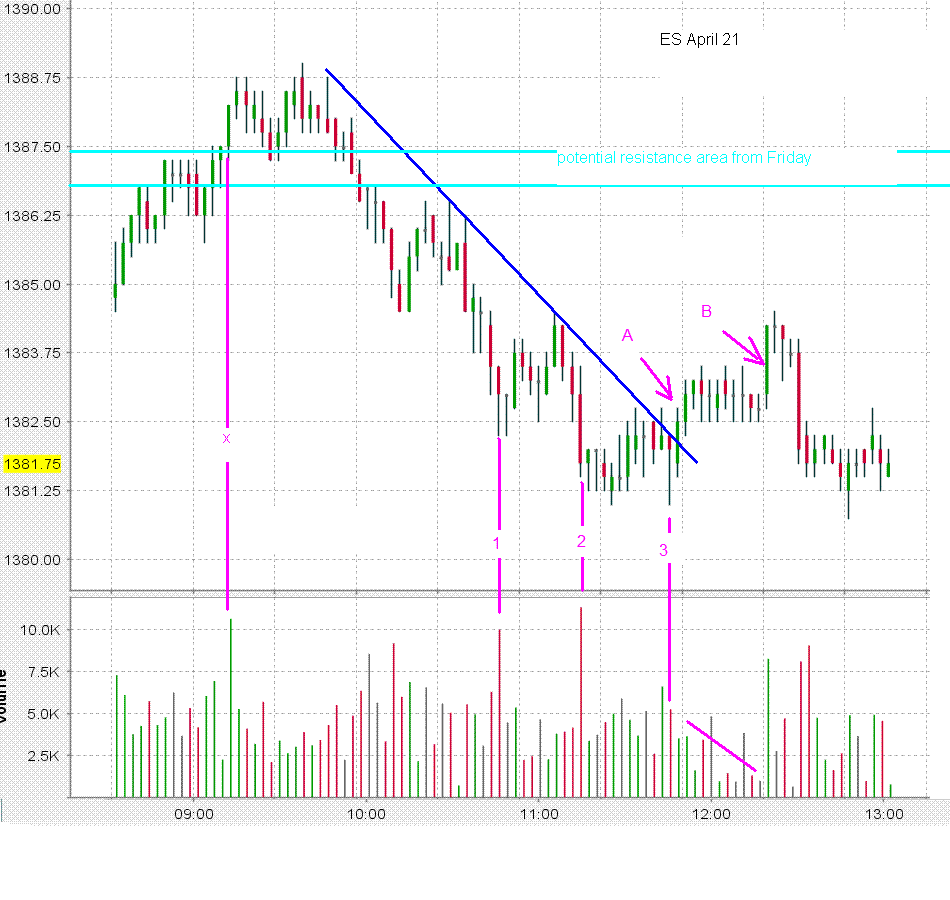
Task: Click the 1383.75 price axis label
Action: [x=32, y=353]
